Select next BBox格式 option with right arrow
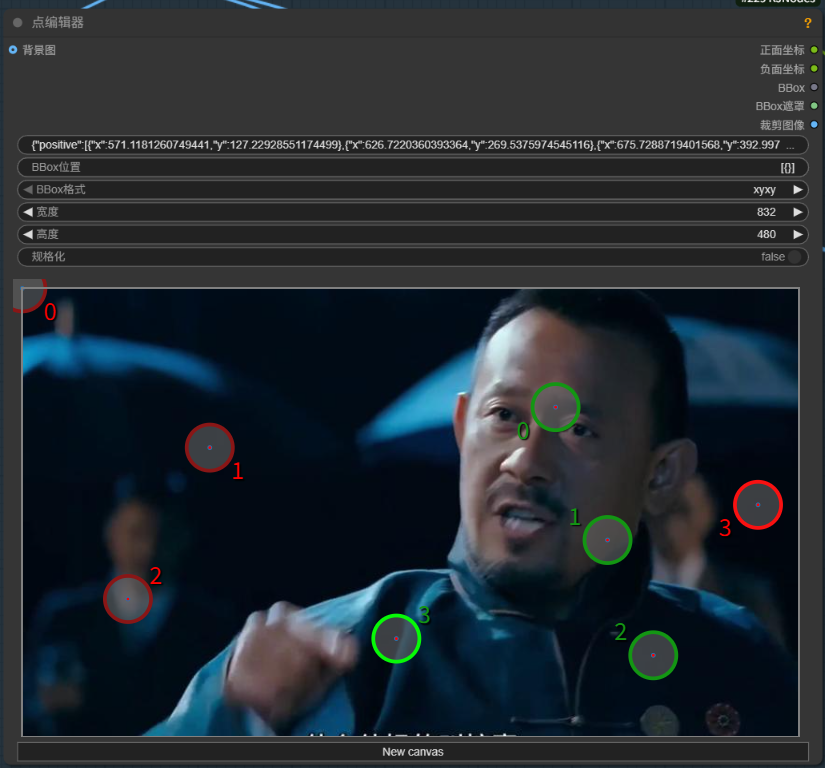Screen dimensions: 825x768 [x=798, y=189]
